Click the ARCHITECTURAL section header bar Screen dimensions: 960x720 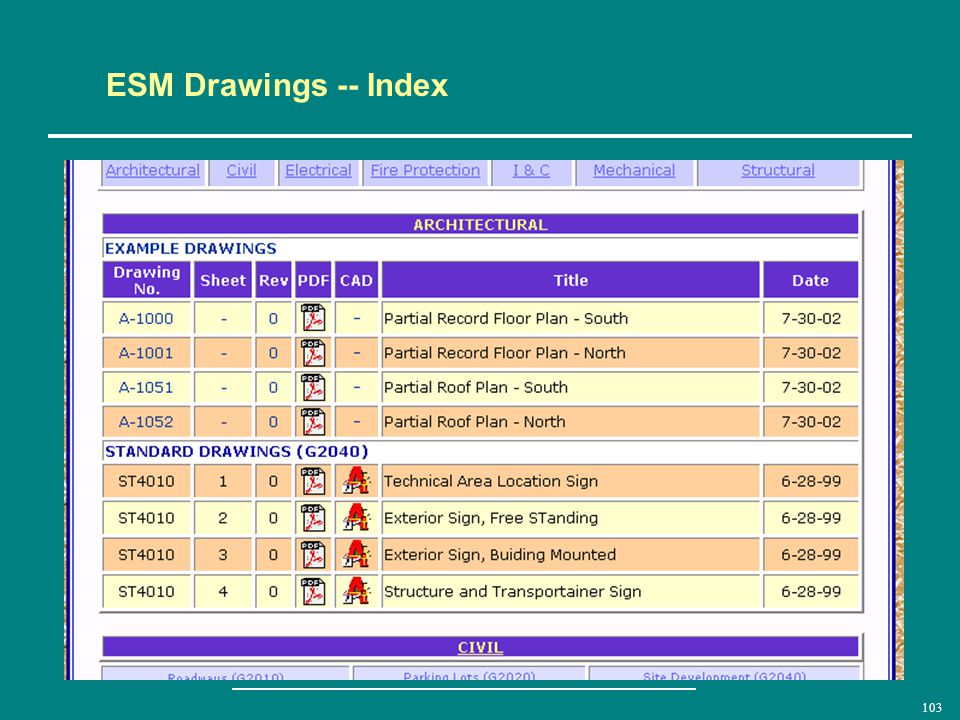(480, 224)
